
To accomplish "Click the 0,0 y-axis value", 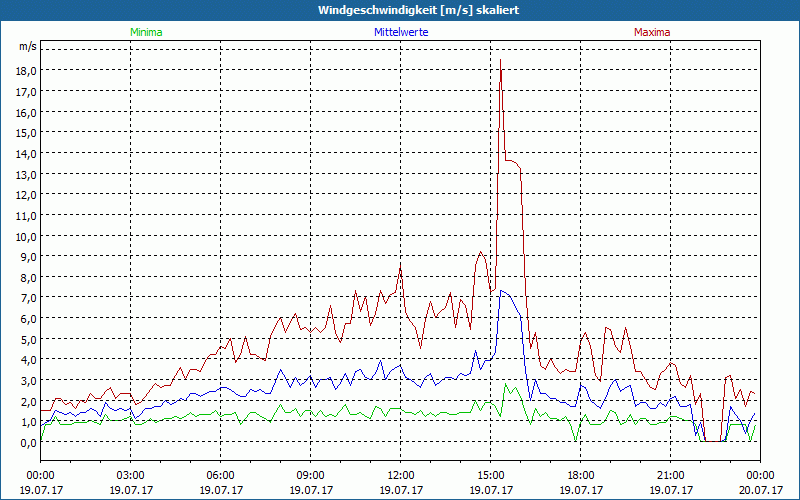I will pyautogui.click(x=30, y=443).
